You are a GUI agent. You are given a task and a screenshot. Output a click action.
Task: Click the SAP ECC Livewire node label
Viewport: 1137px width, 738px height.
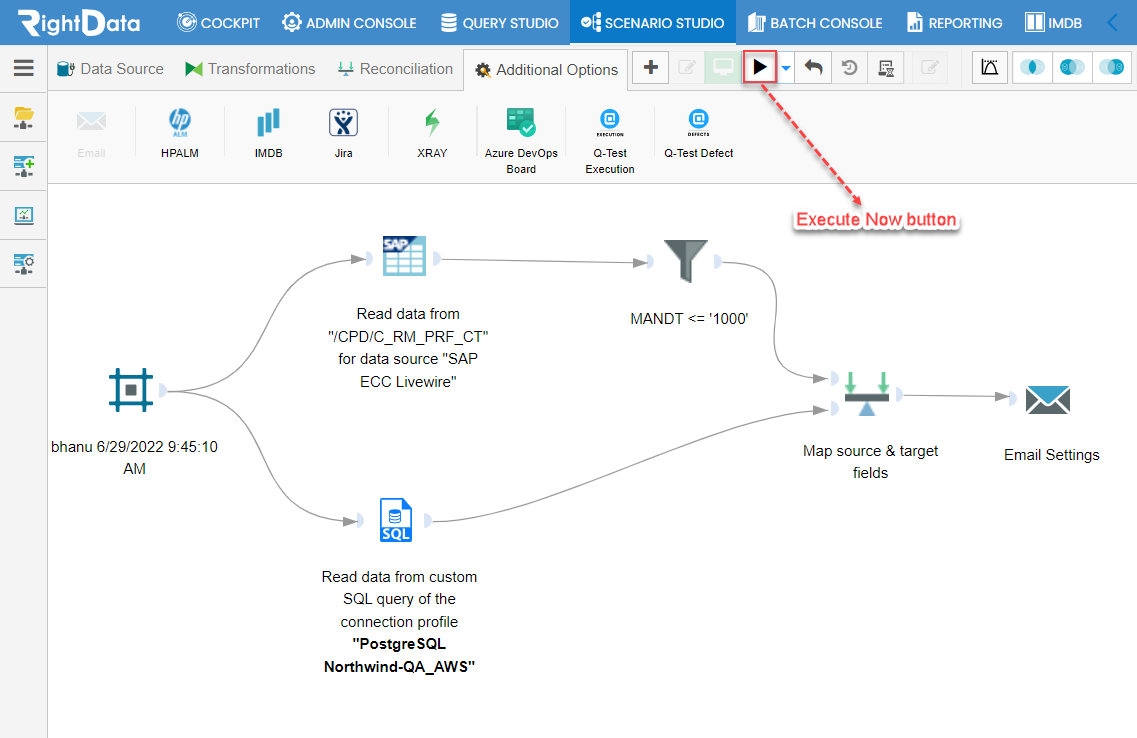408,348
